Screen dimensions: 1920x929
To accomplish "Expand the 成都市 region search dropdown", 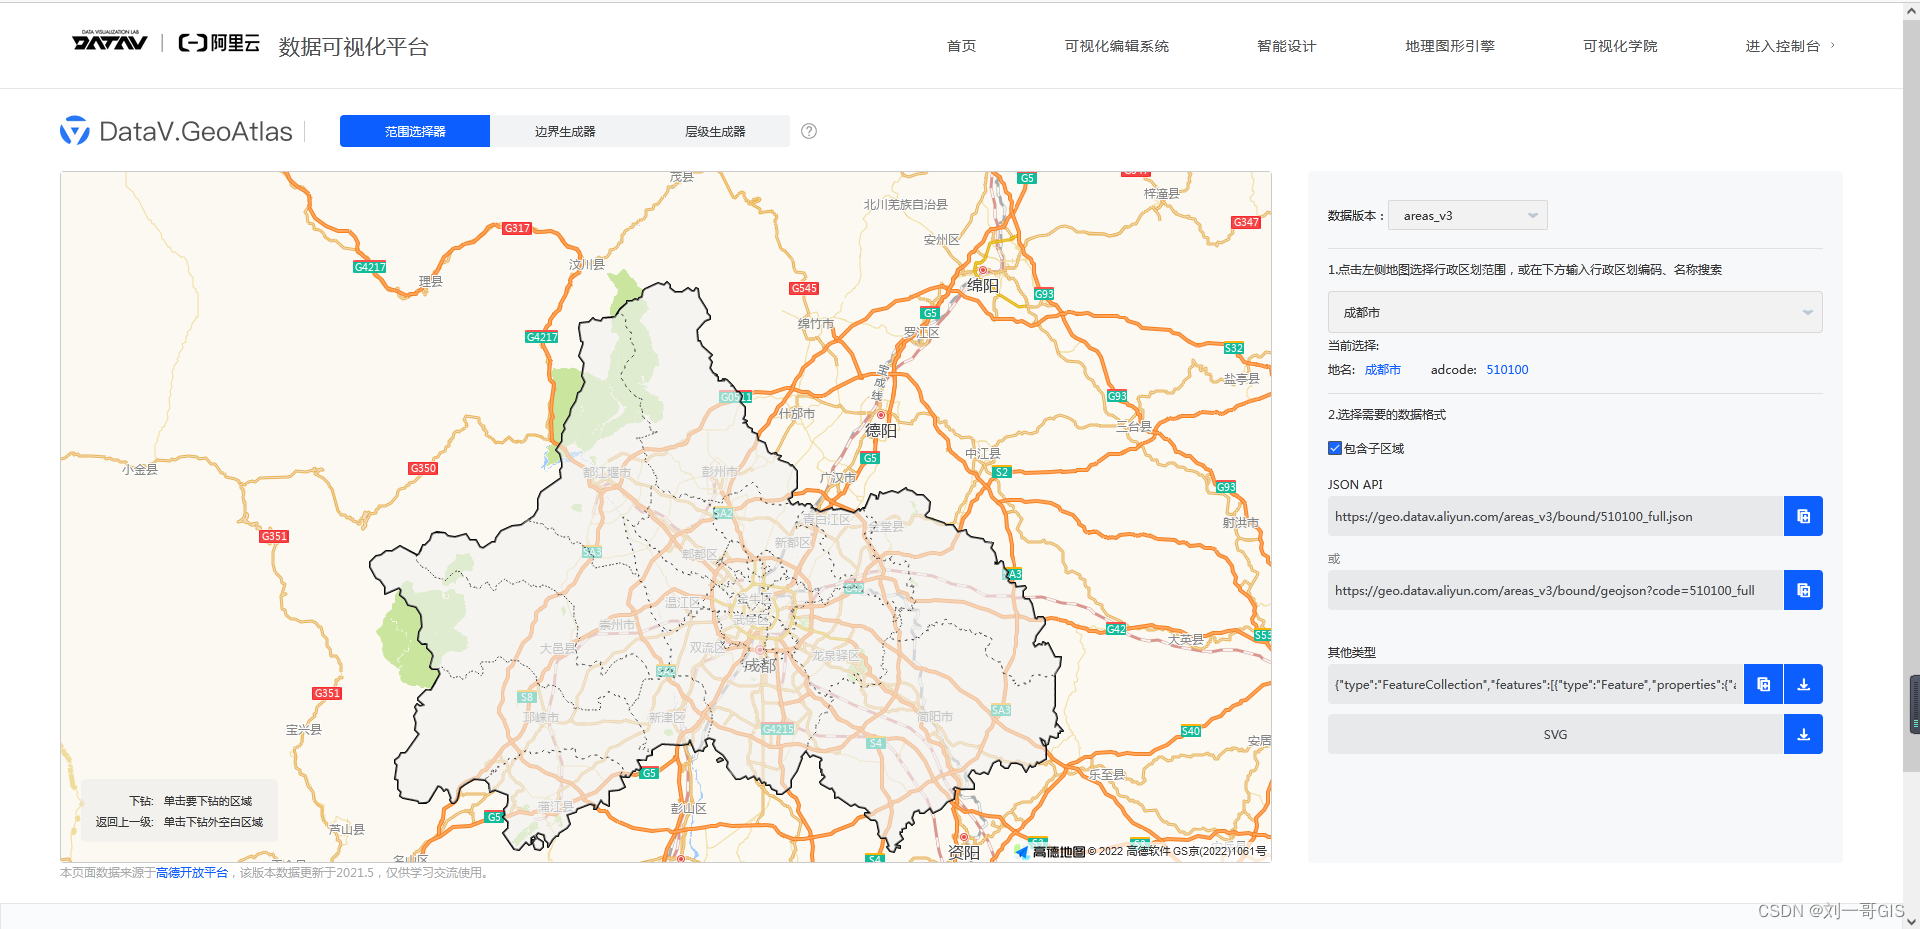I will pyautogui.click(x=1575, y=312).
